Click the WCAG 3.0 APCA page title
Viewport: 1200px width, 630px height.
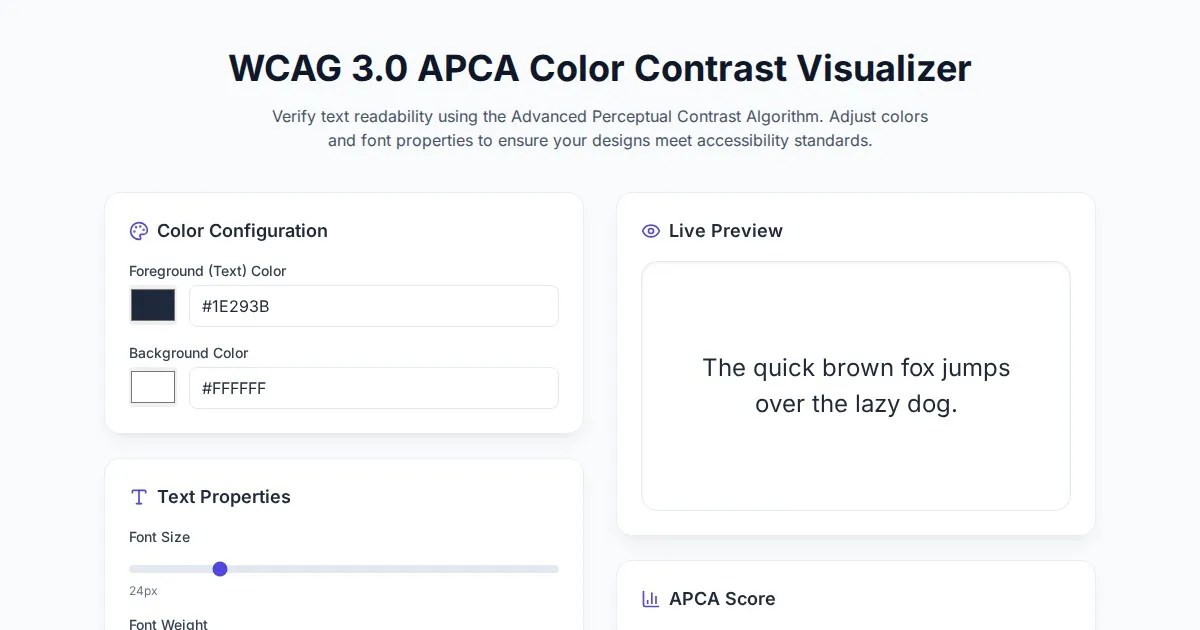click(600, 68)
